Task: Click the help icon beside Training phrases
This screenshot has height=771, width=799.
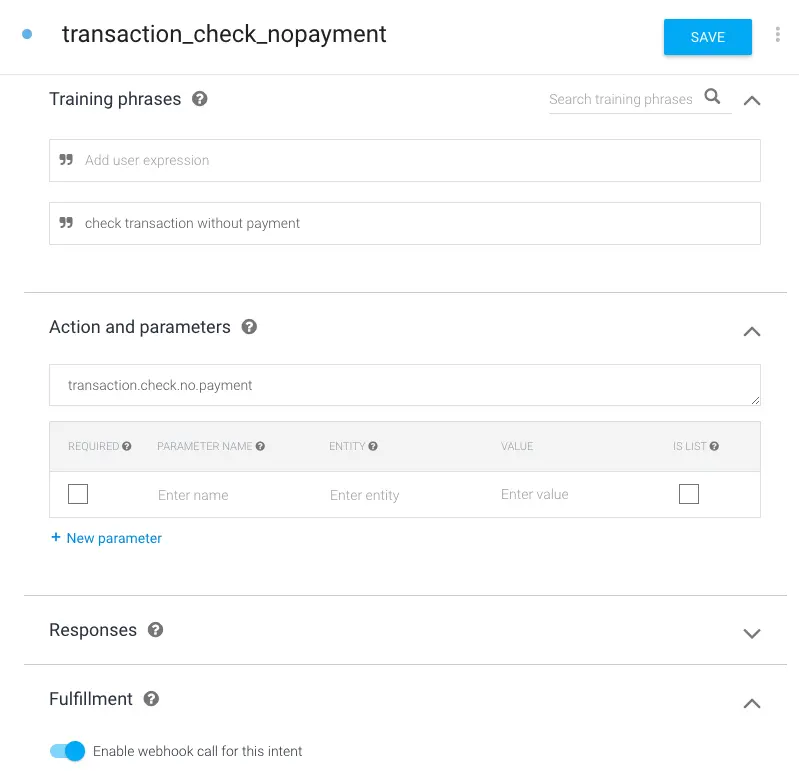Action: (199, 99)
